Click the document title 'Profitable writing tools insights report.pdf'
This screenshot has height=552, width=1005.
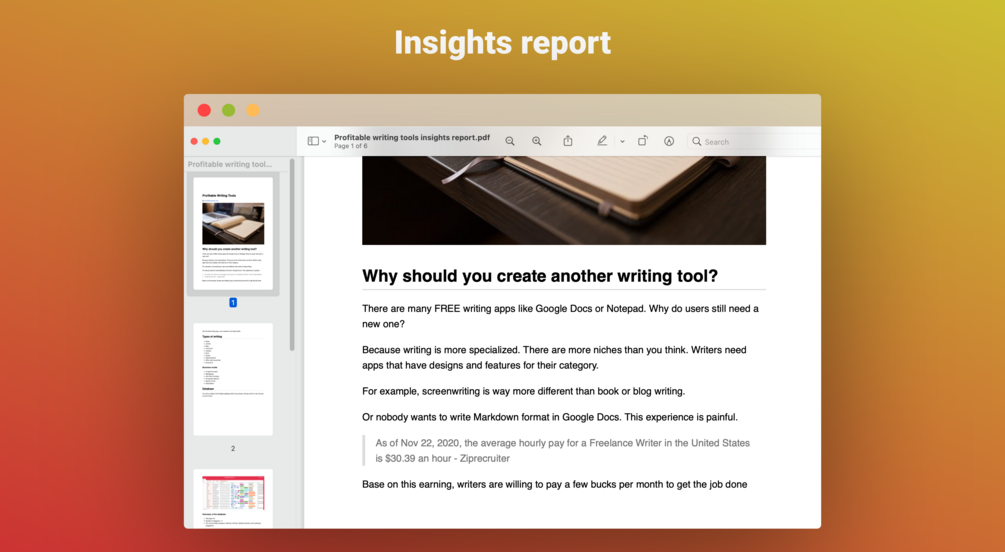pyautogui.click(x=412, y=137)
